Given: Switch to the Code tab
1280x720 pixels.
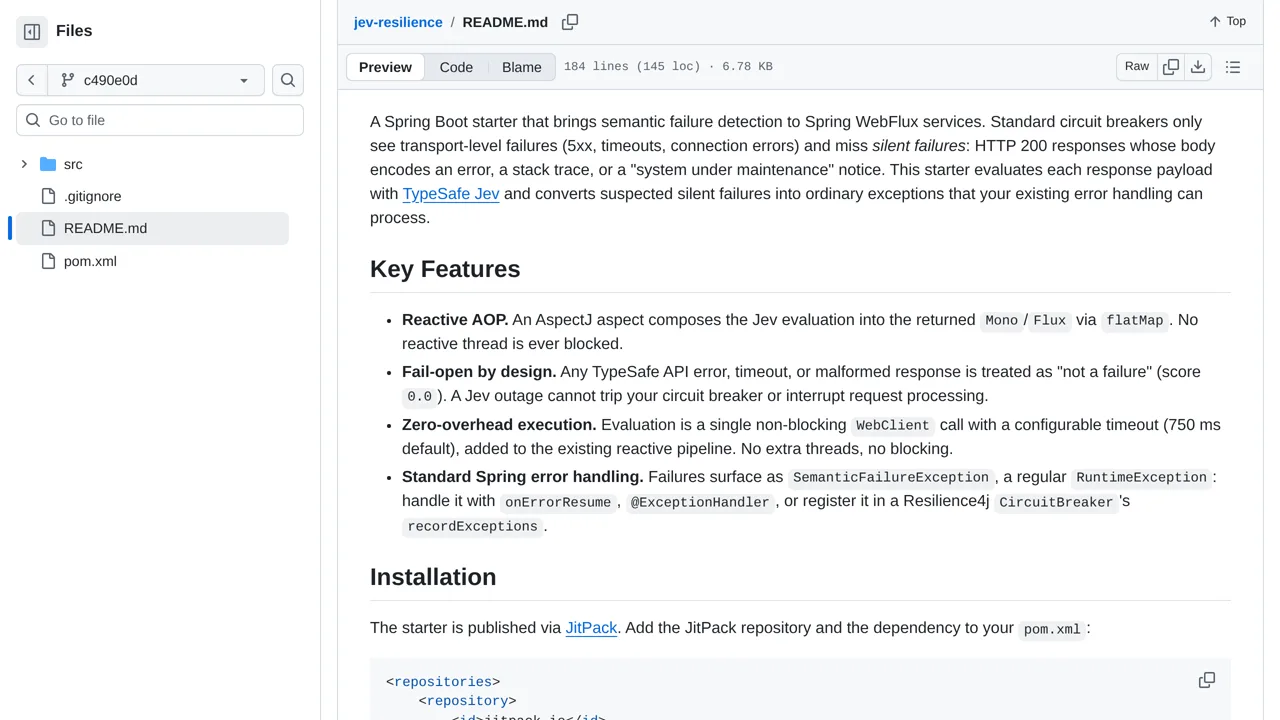Looking at the screenshot, I should tap(456, 67).
